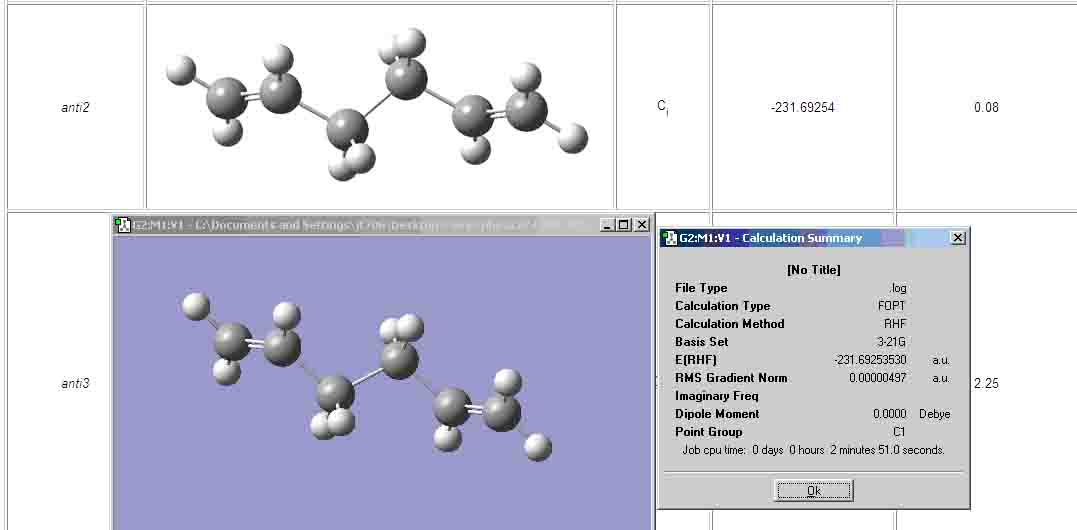Click the anti2 relative energy 0.08
The width and height of the screenshot is (1077, 530).
[986, 107]
